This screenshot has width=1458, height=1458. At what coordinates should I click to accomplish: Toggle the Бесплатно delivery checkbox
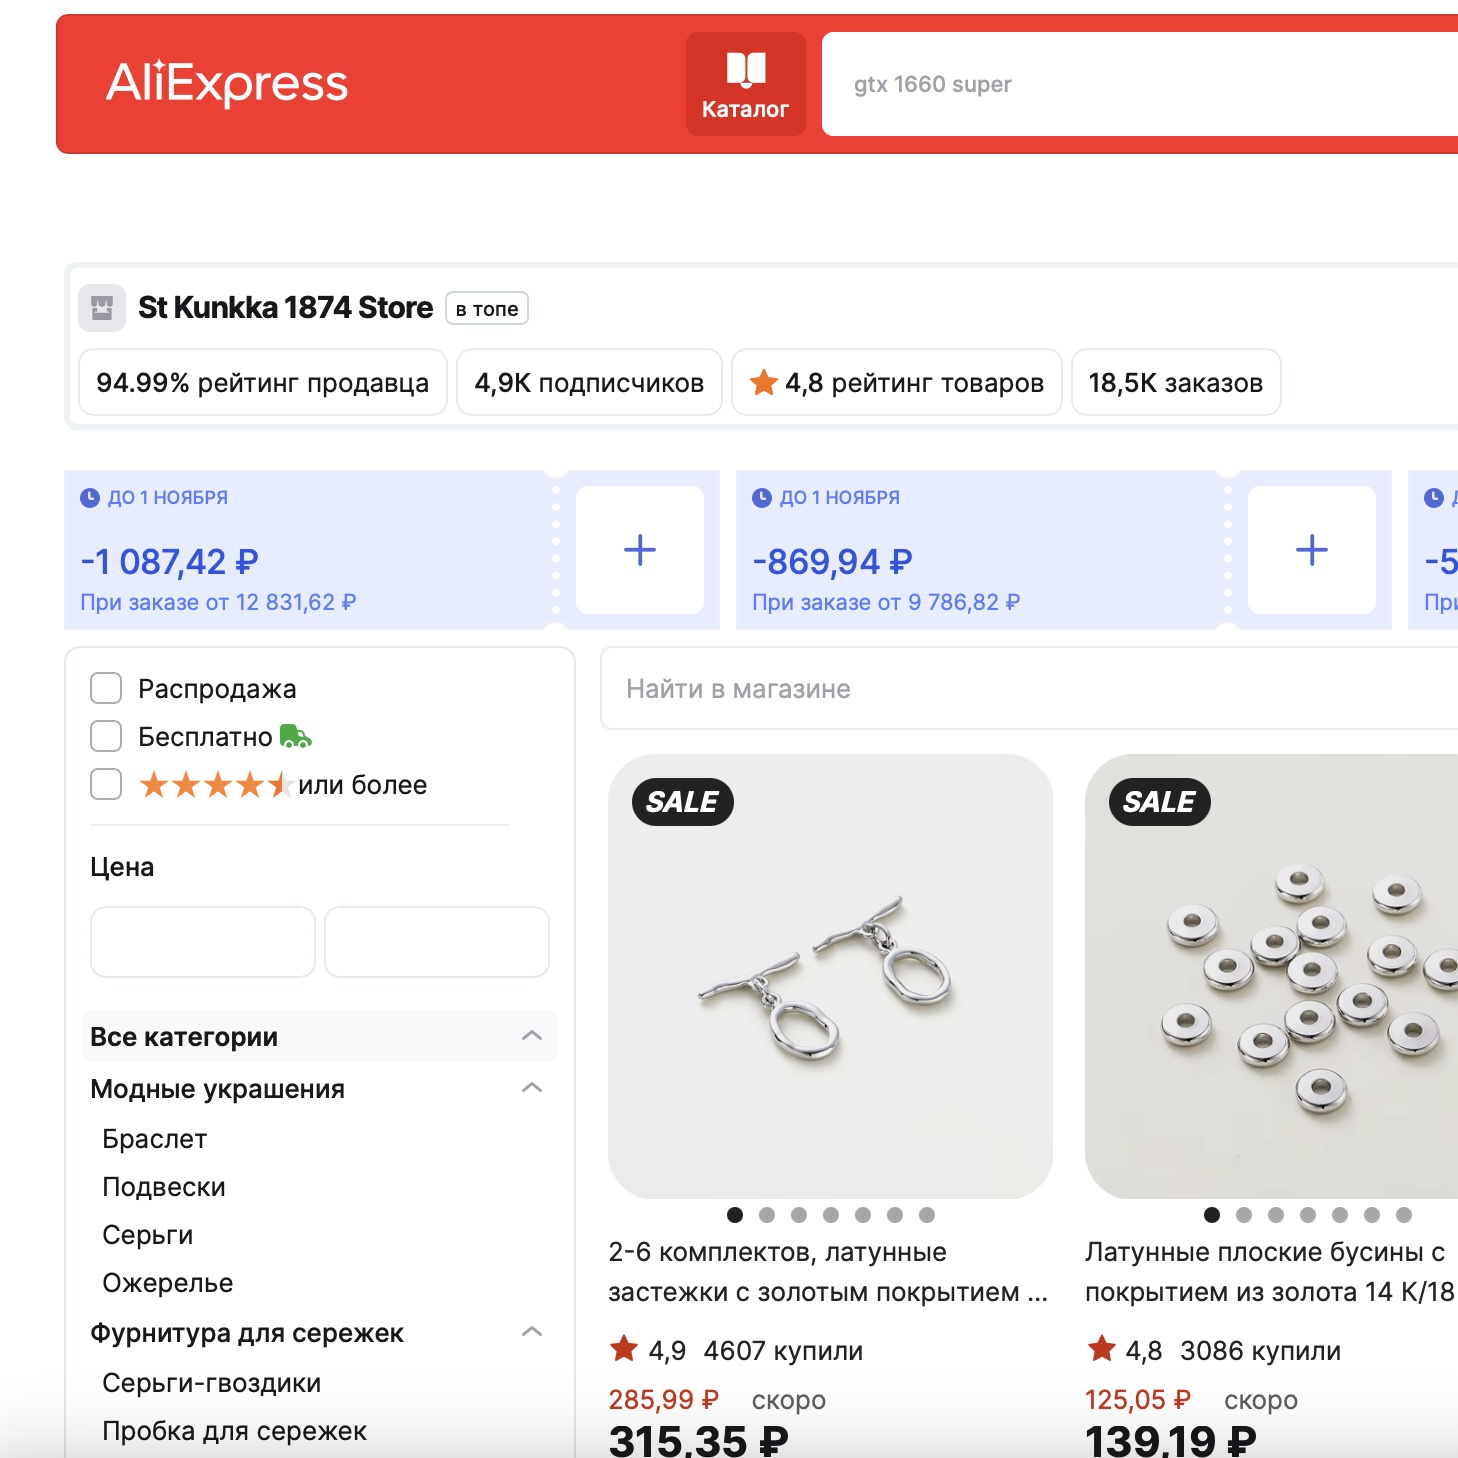106,737
